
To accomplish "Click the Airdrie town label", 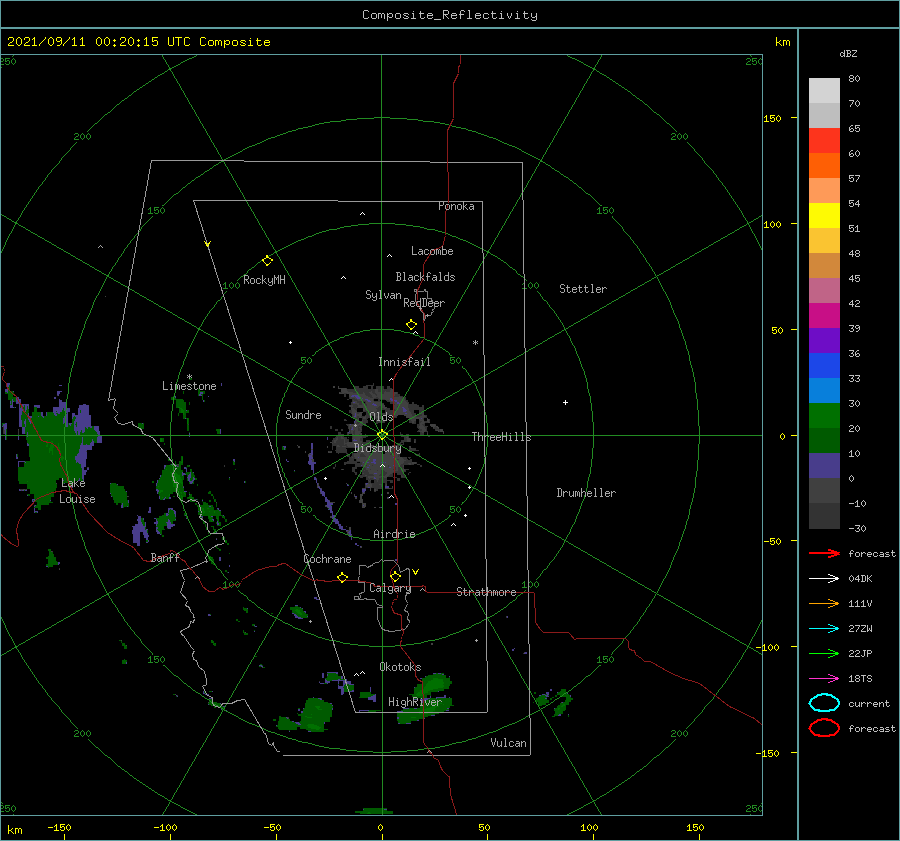I will click(394, 534).
